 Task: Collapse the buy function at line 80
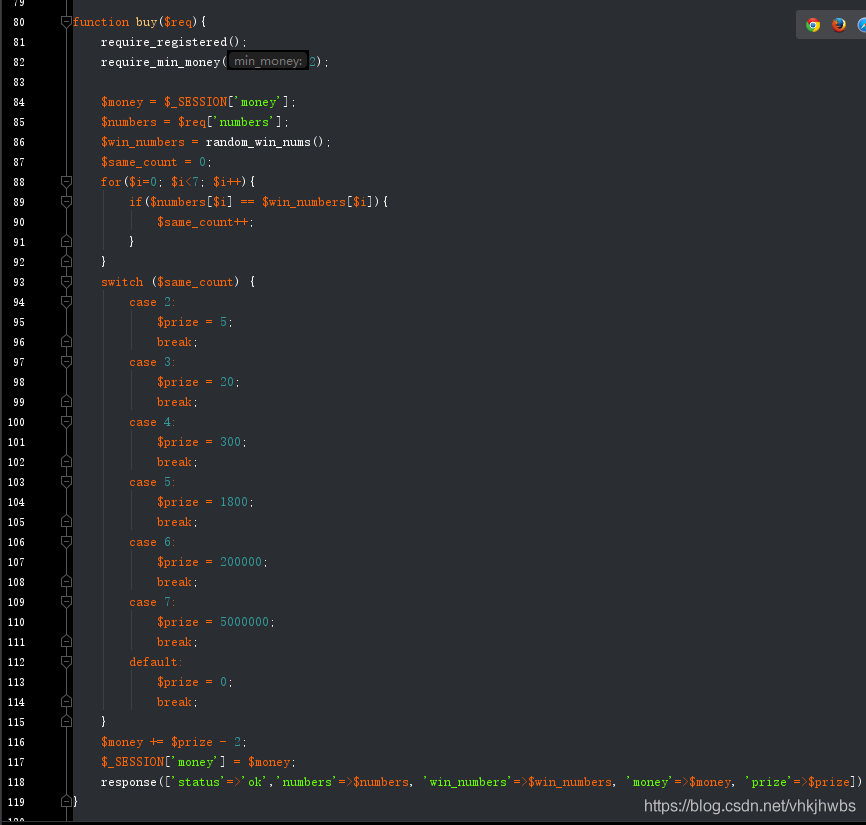tap(66, 22)
